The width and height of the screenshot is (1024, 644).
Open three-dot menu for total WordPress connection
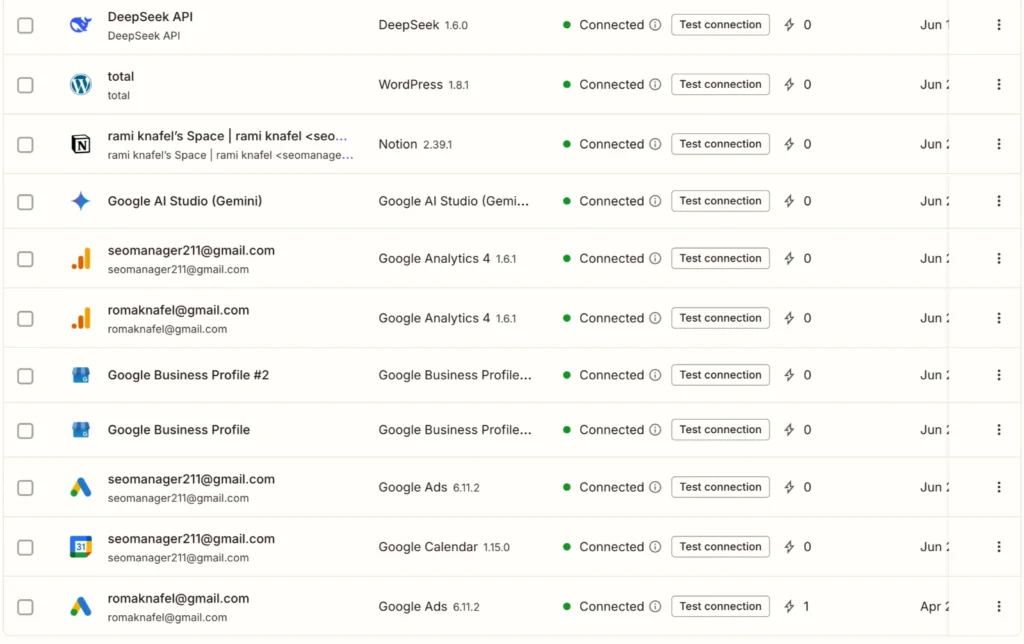coord(999,84)
